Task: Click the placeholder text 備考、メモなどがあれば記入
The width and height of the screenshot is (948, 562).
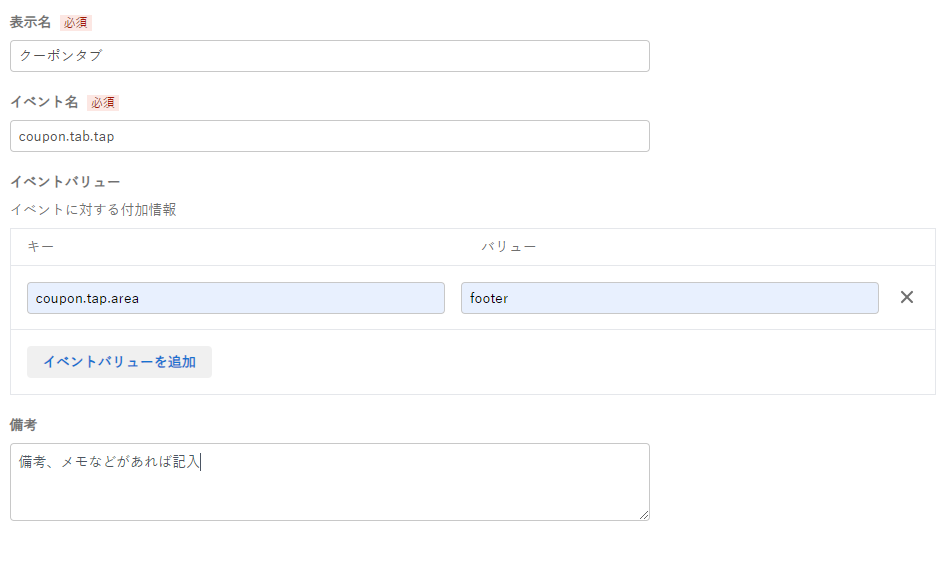Action: (x=109, y=462)
